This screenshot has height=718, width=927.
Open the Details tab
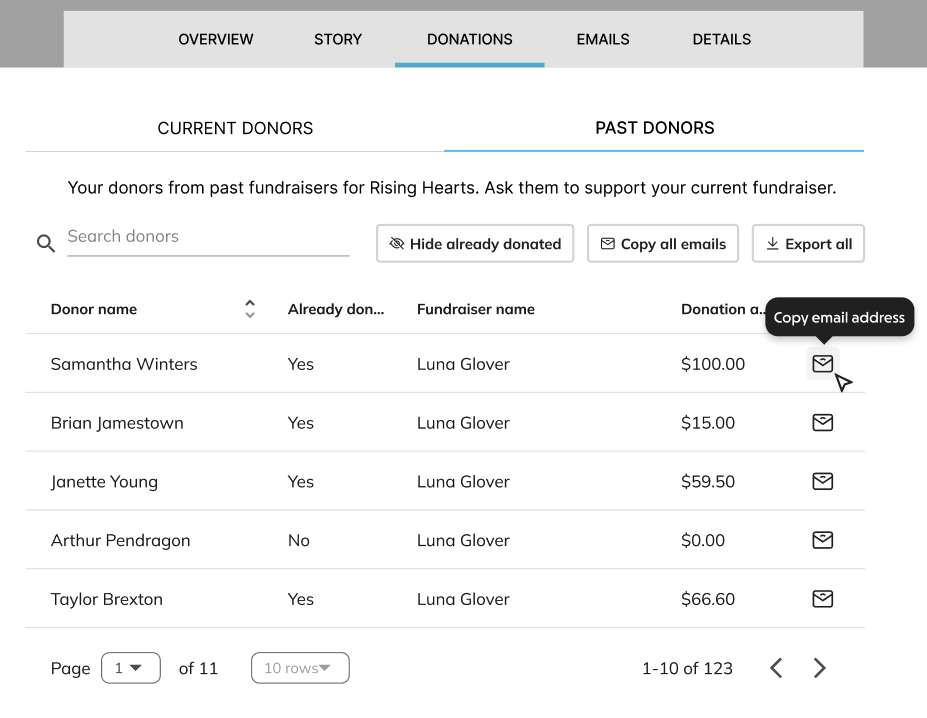[x=721, y=40]
